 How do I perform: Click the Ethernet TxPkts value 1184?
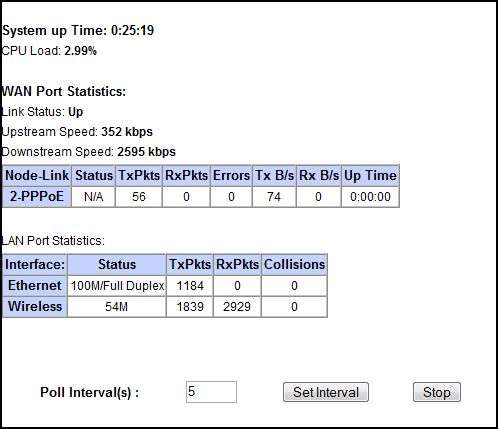(190, 286)
